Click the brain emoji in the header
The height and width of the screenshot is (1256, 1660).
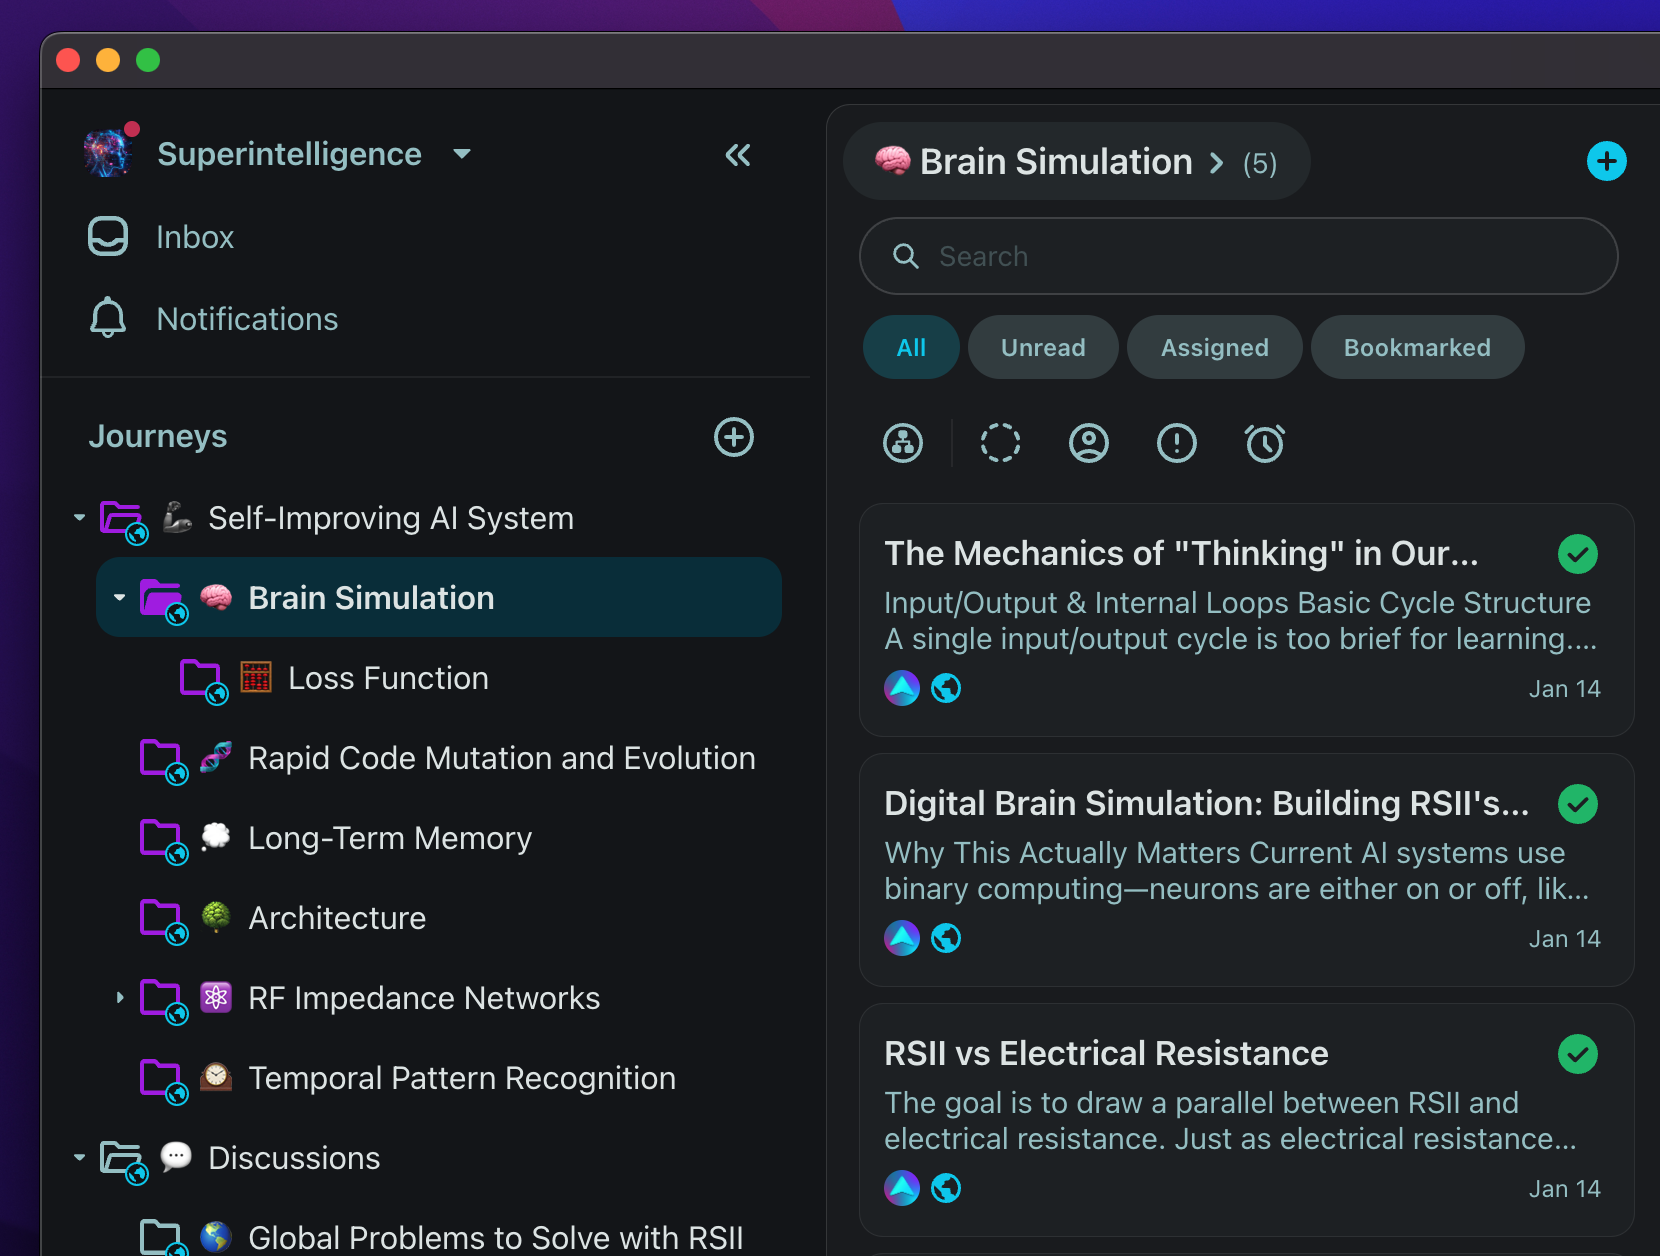[x=892, y=161]
